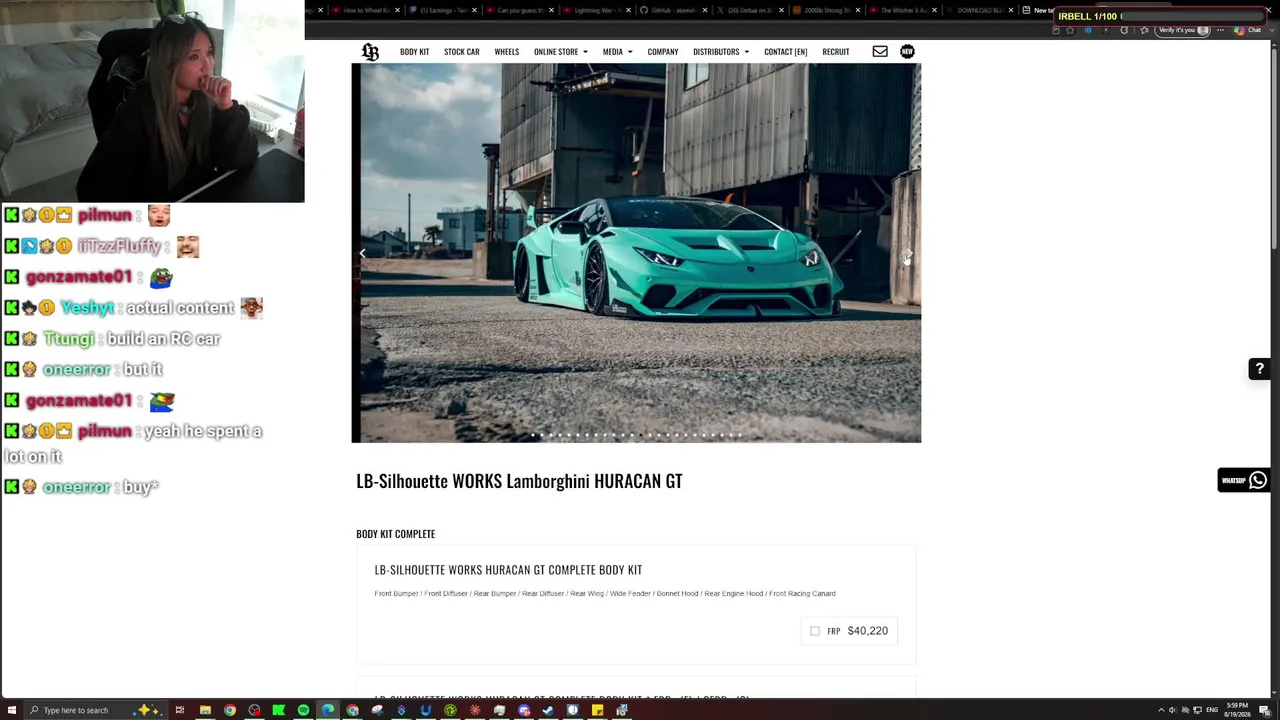Viewport: 1280px width, 720px height.
Task: Click the question mark help widget
Action: pyautogui.click(x=1260, y=369)
